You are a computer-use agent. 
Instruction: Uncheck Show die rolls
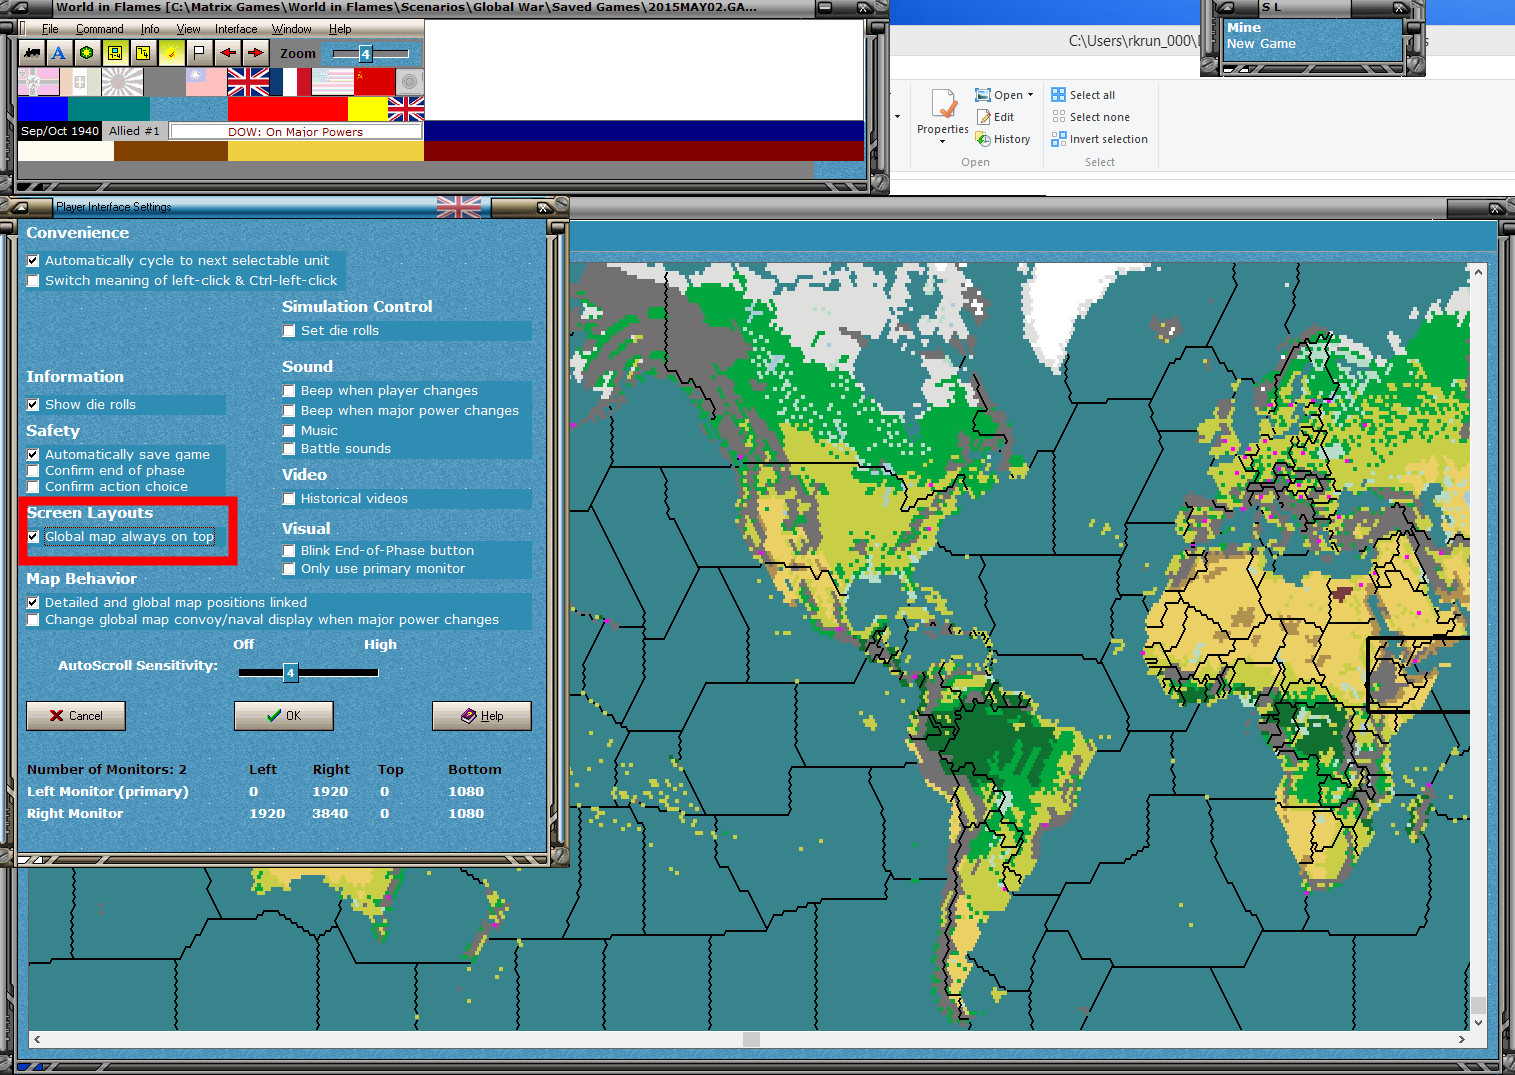[33, 405]
